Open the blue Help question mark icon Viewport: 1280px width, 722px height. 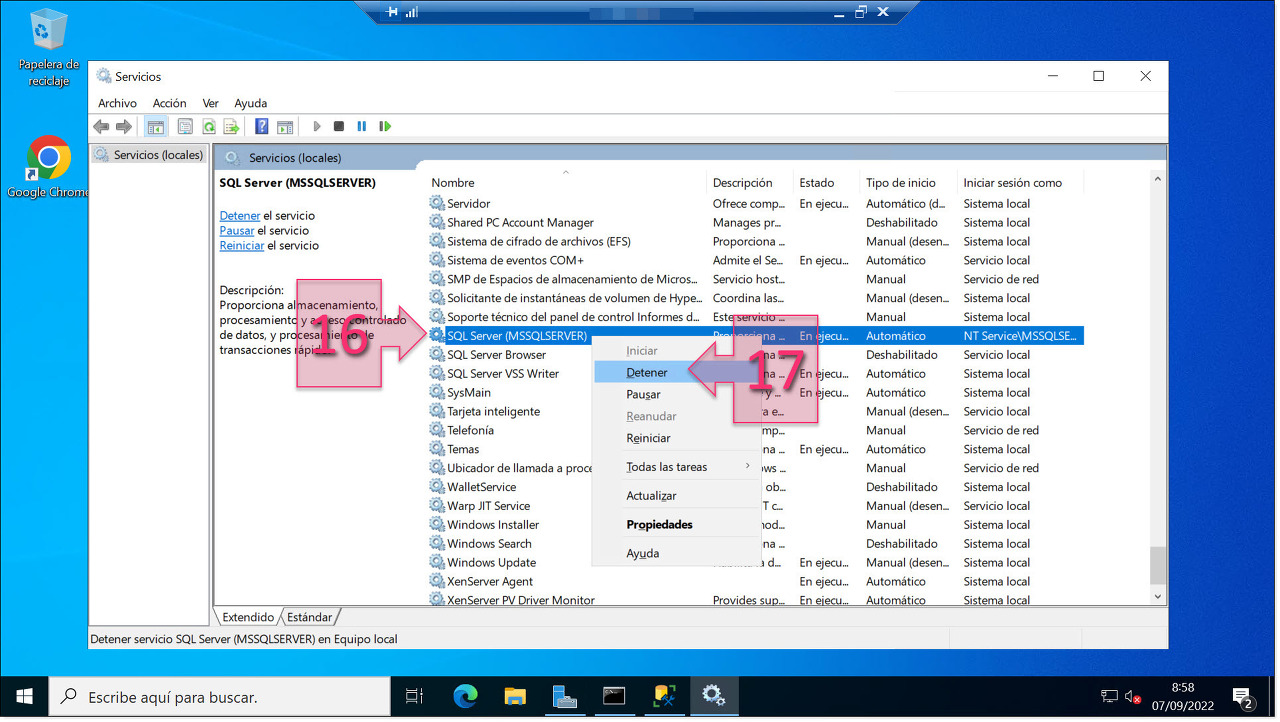pos(262,127)
